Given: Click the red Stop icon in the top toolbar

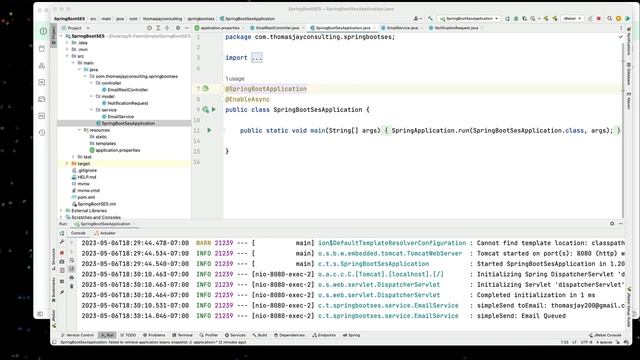Looking at the screenshot, I should point(599,18).
